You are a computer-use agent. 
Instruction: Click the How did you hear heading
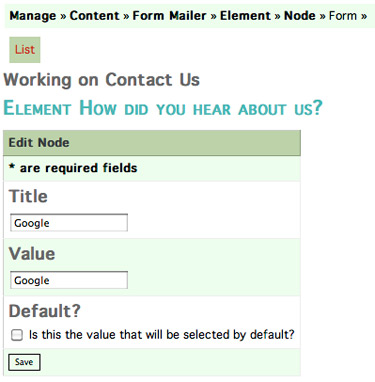click(163, 108)
